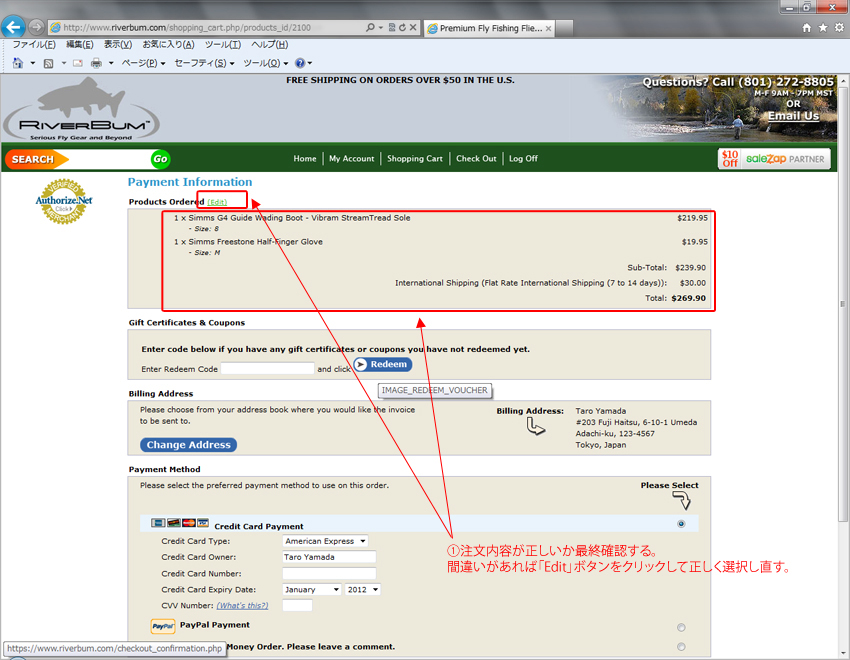The height and width of the screenshot is (660, 850).
Task: Click the Credit Card Owner field
Action: [x=329, y=557]
